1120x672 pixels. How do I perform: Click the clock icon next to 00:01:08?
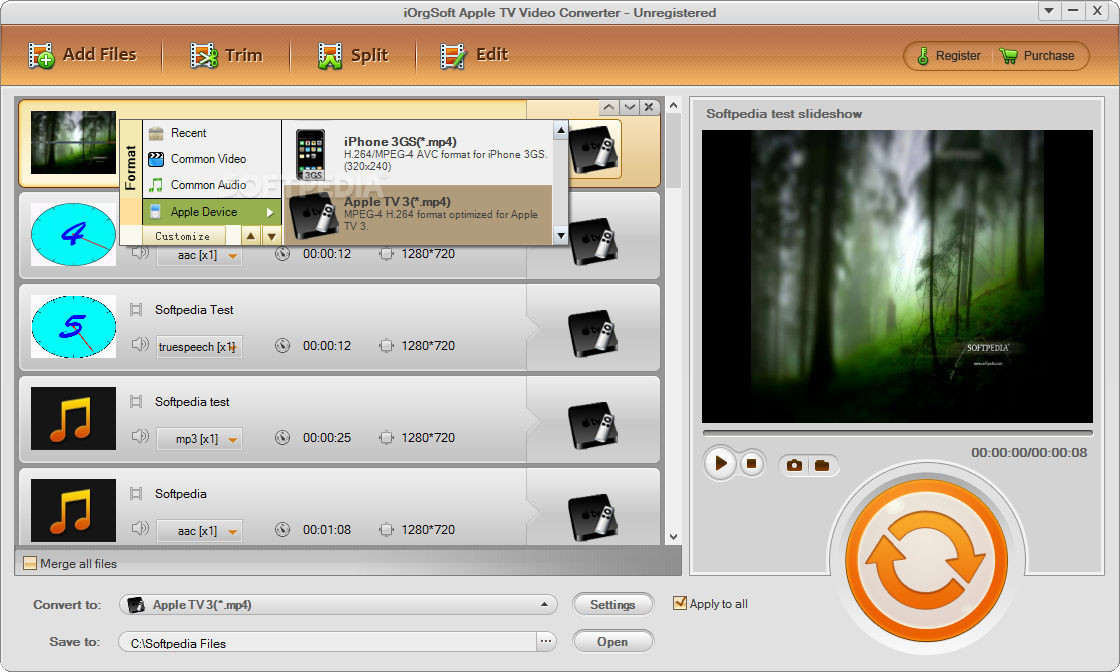(x=283, y=529)
